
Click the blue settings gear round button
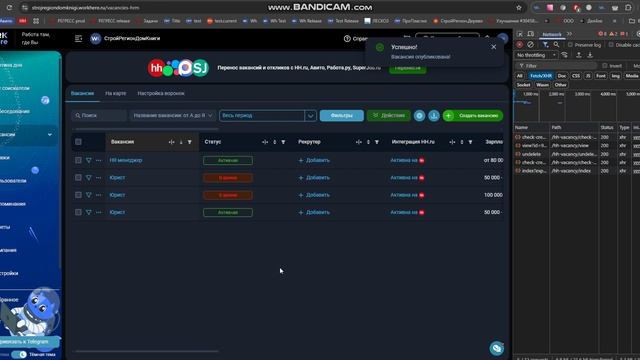(x=419, y=116)
